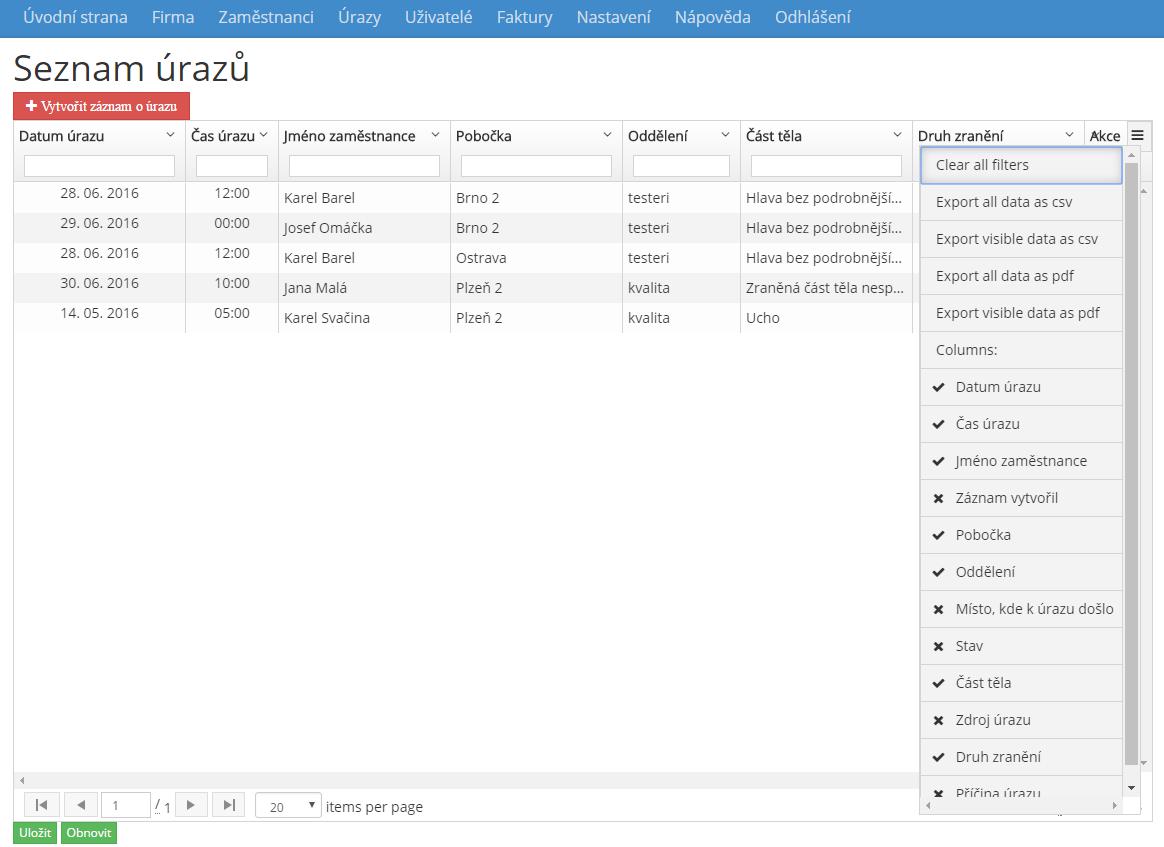Open Druh zranění column menu chevron

[x=1069, y=135]
